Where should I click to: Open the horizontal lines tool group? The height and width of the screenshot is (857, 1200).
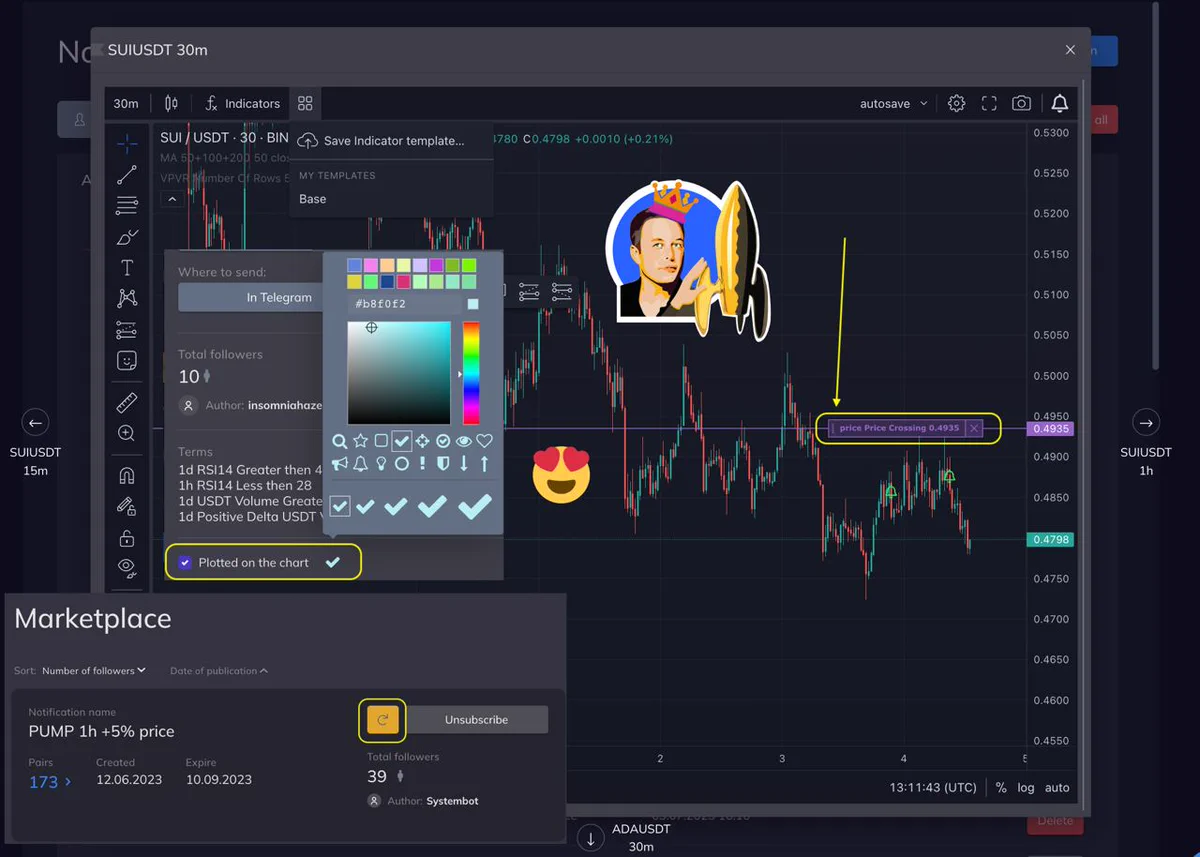[127, 206]
